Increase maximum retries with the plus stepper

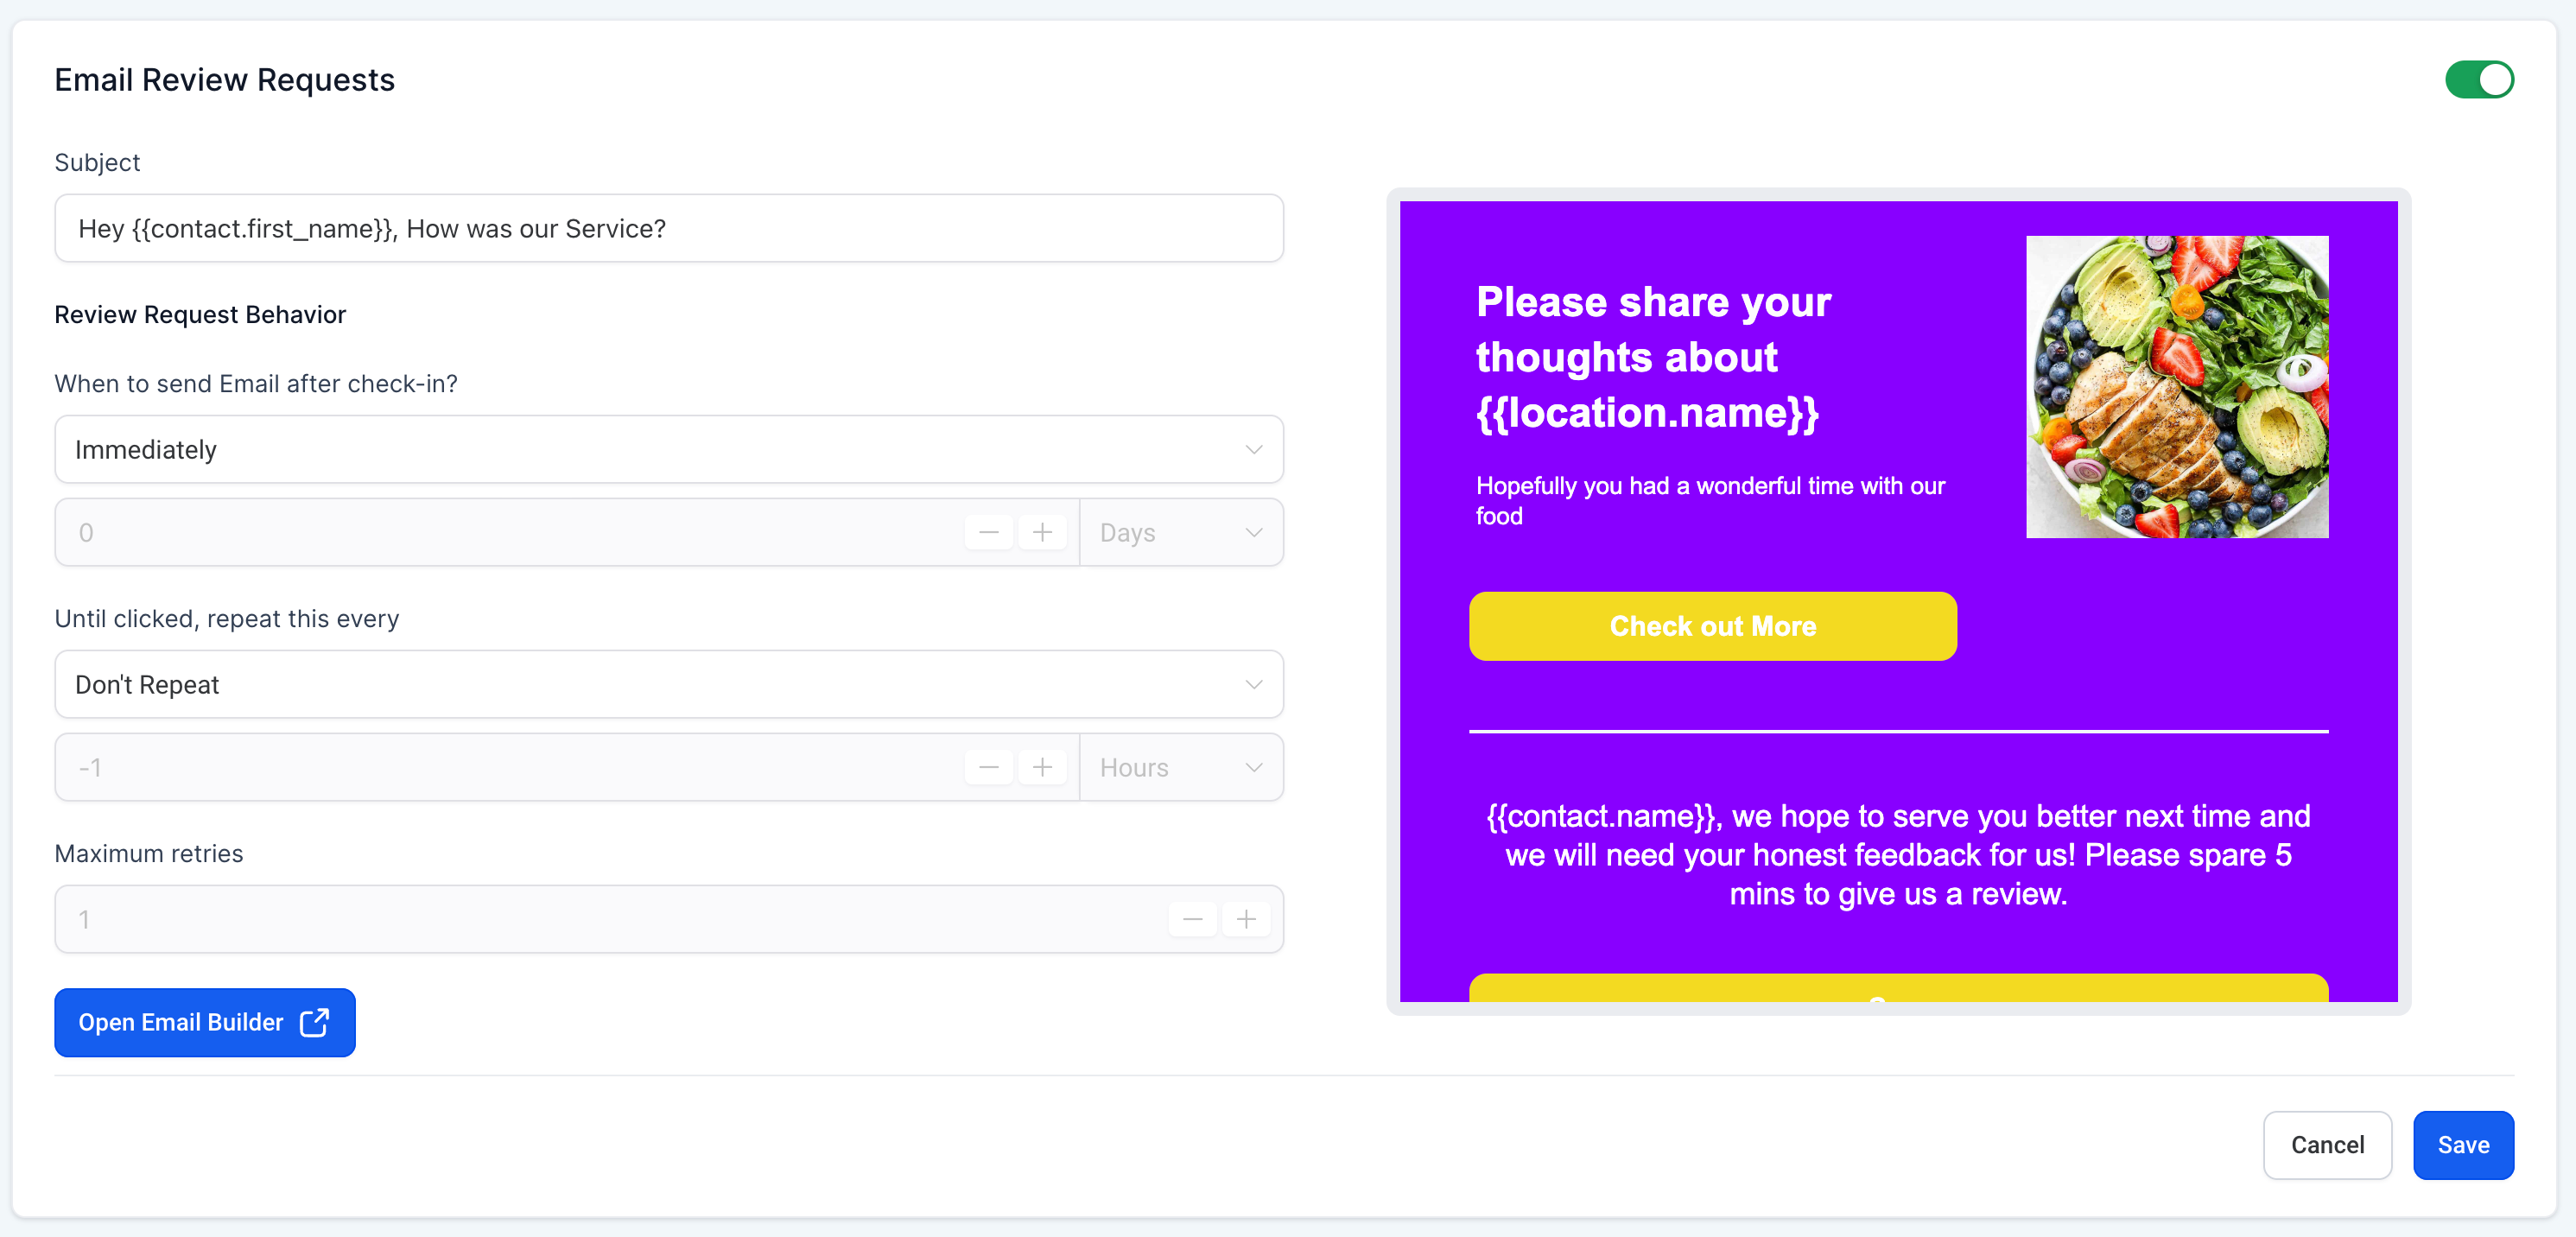[x=1246, y=918]
